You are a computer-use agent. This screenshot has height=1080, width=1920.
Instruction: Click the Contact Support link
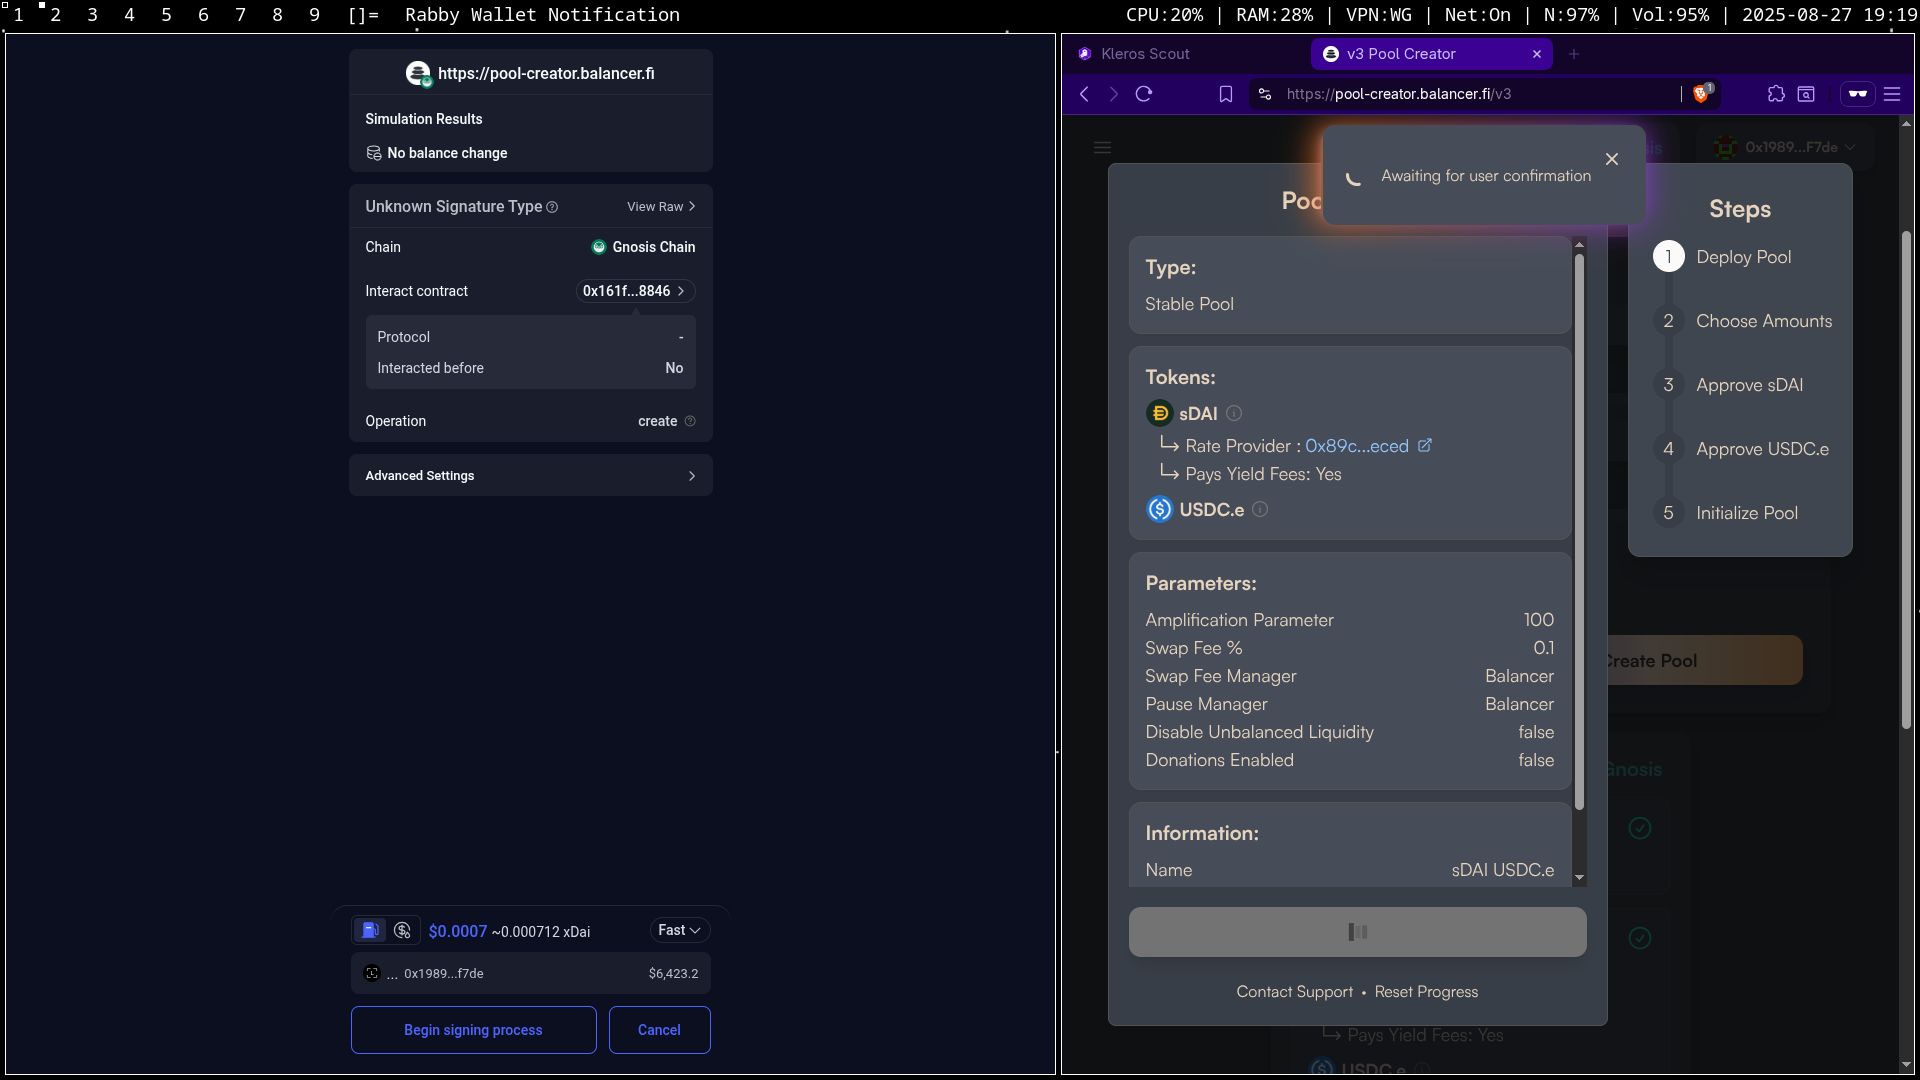coord(1294,992)
